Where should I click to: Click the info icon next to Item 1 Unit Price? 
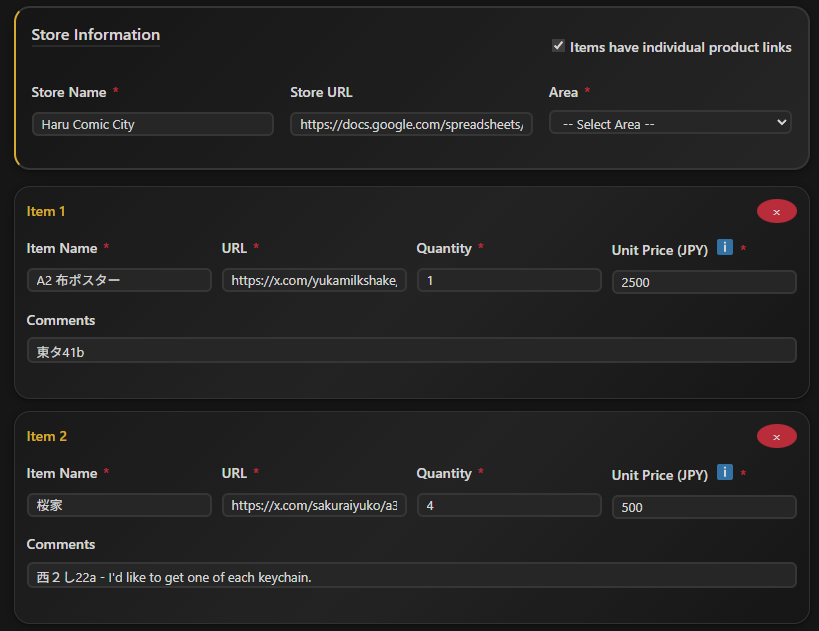coord(723,247)
